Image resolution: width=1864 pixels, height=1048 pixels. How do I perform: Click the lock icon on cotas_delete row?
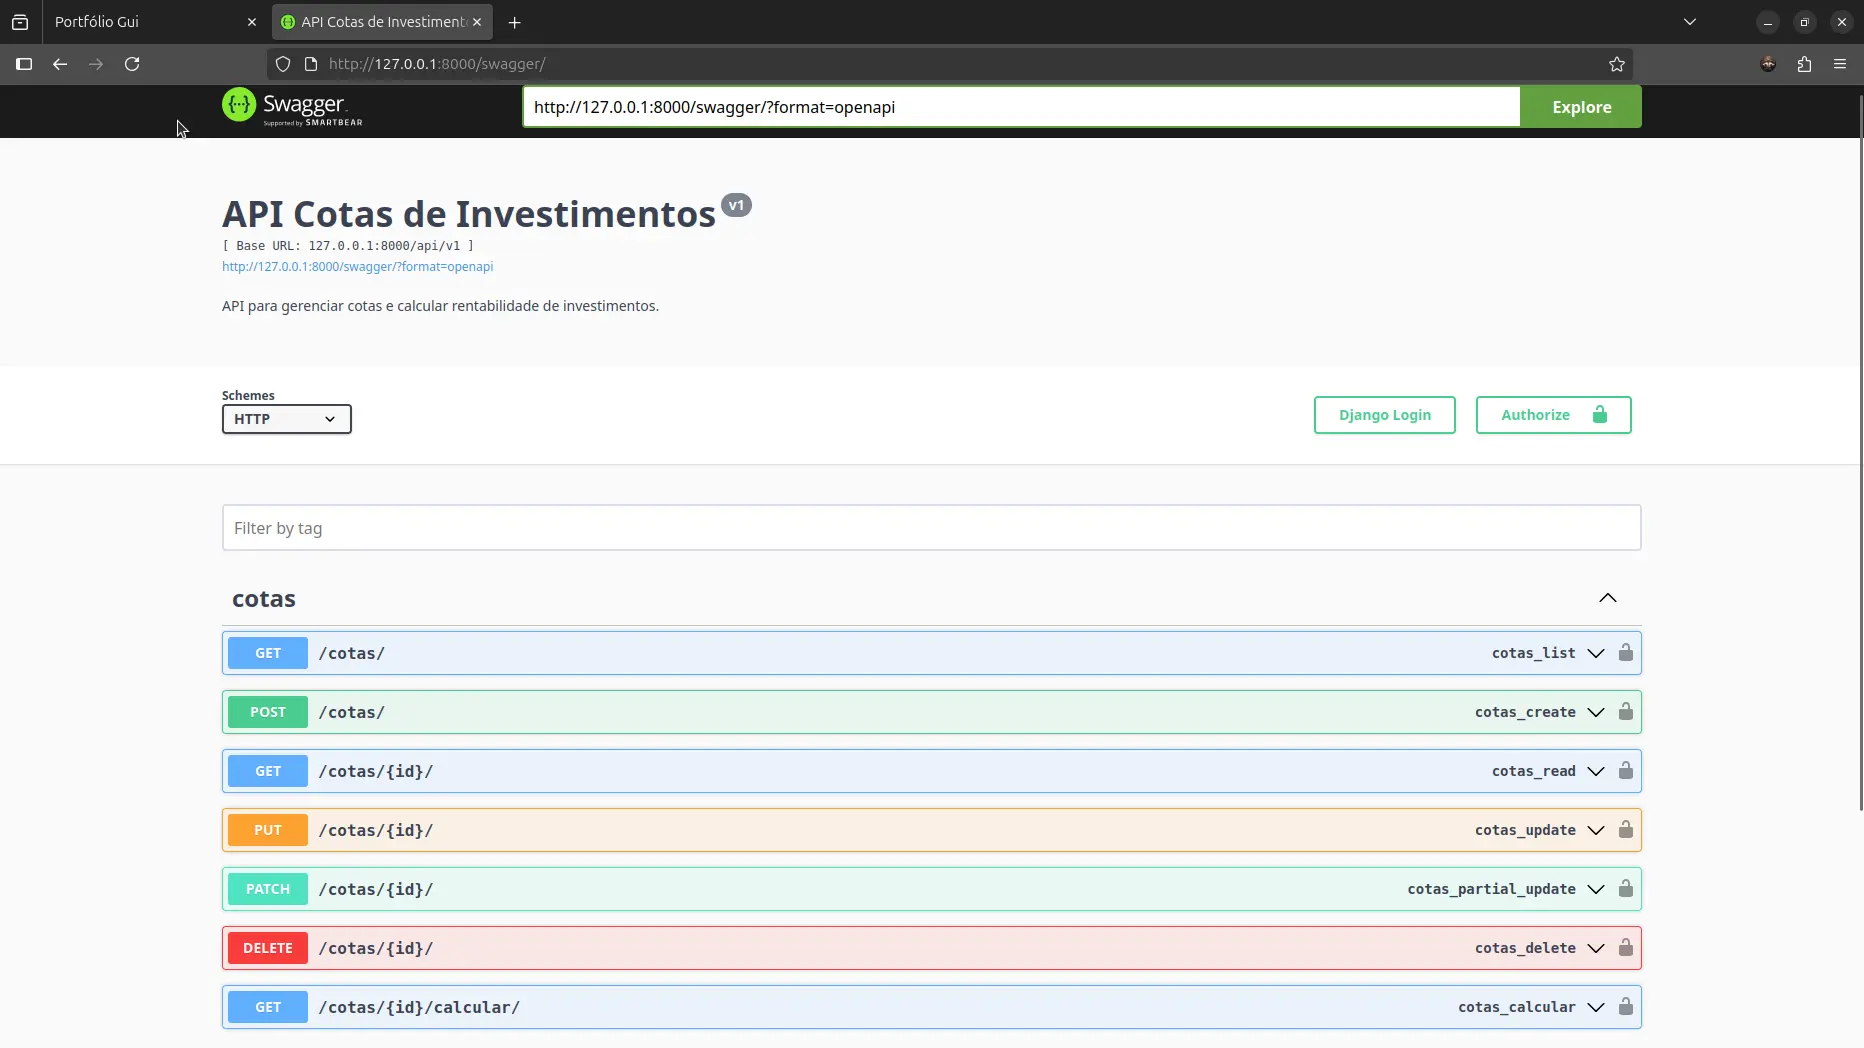pyautogui.click(x=1625, y=948)
